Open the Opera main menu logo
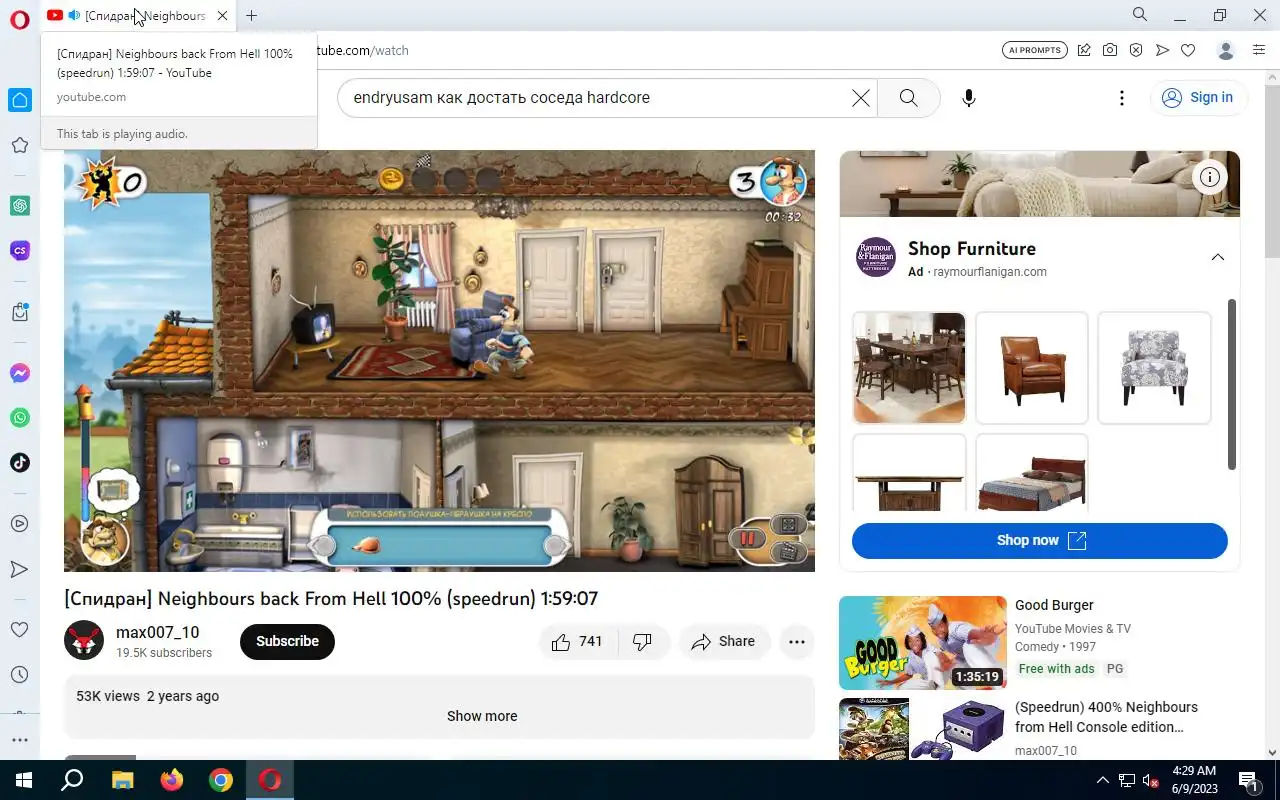Viewport: 1280px width, 800px height. tap(20, 20)
